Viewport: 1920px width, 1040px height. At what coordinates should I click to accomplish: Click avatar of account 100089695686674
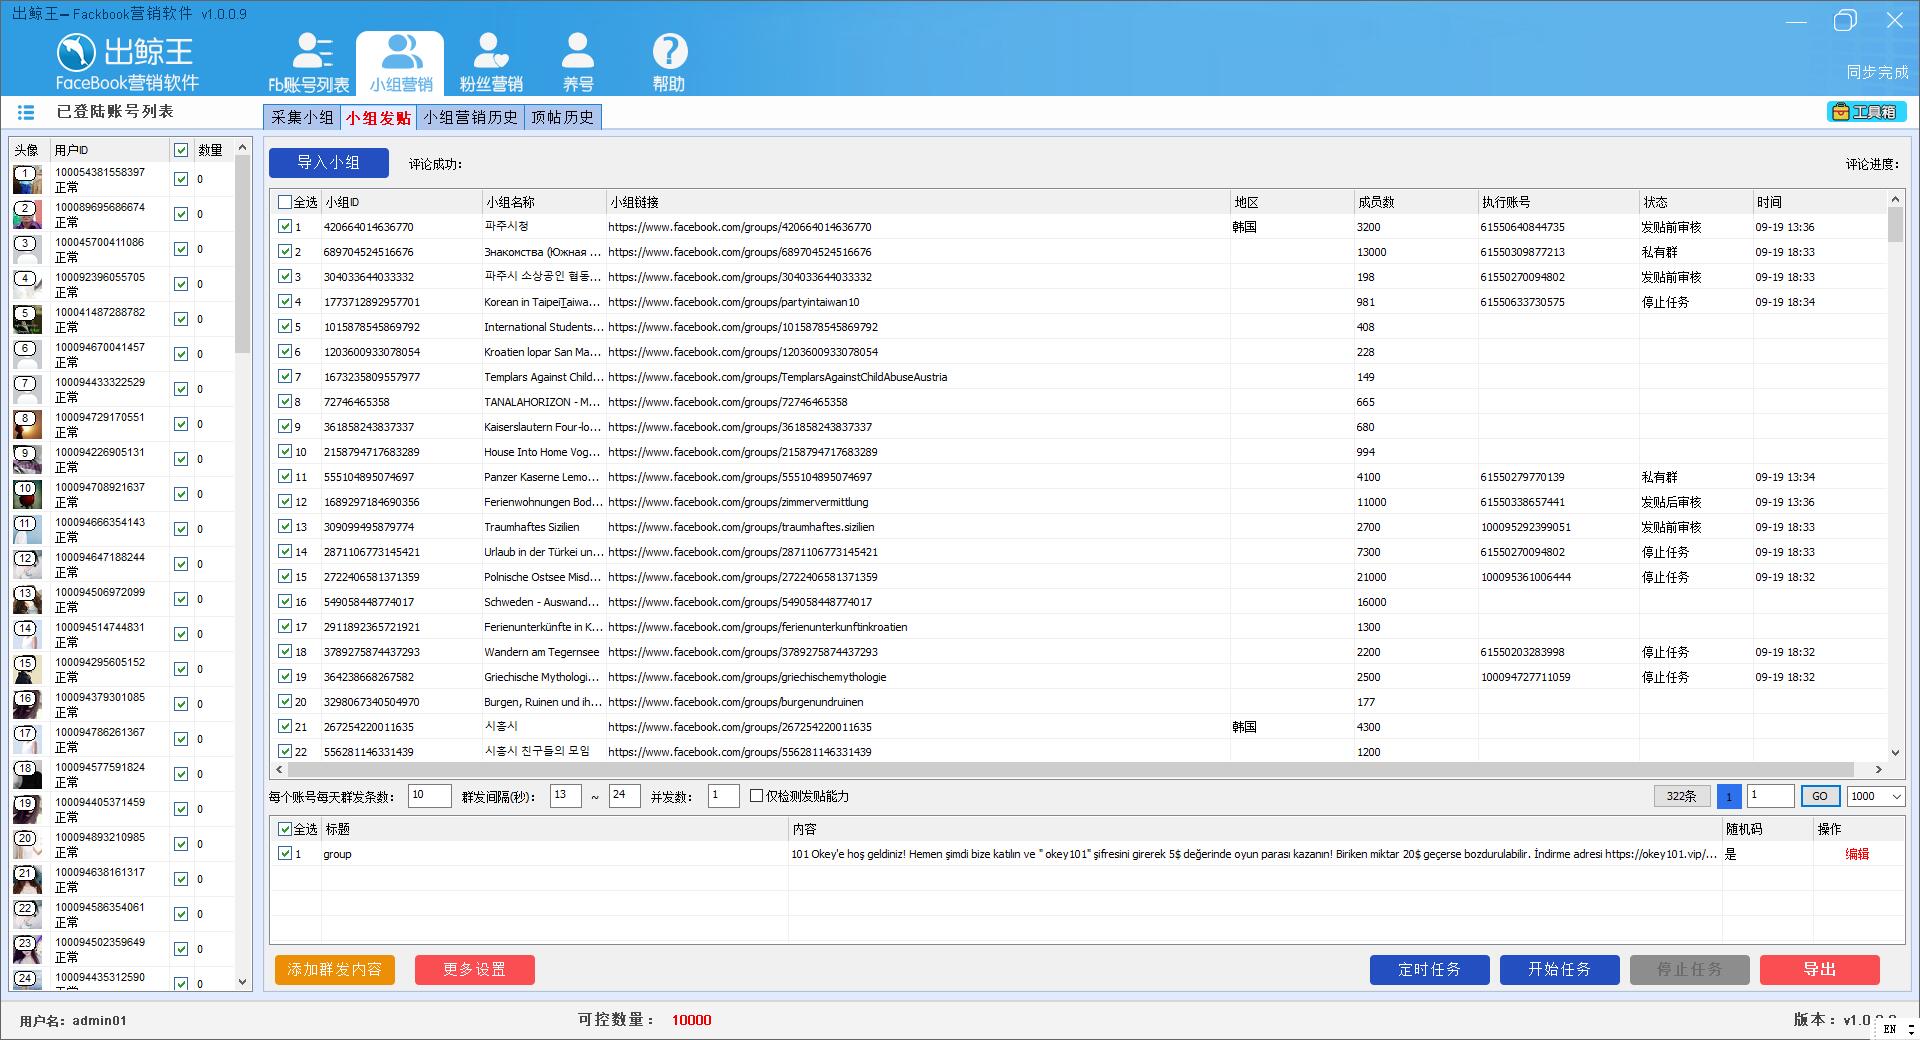click(x=27, y=215)
